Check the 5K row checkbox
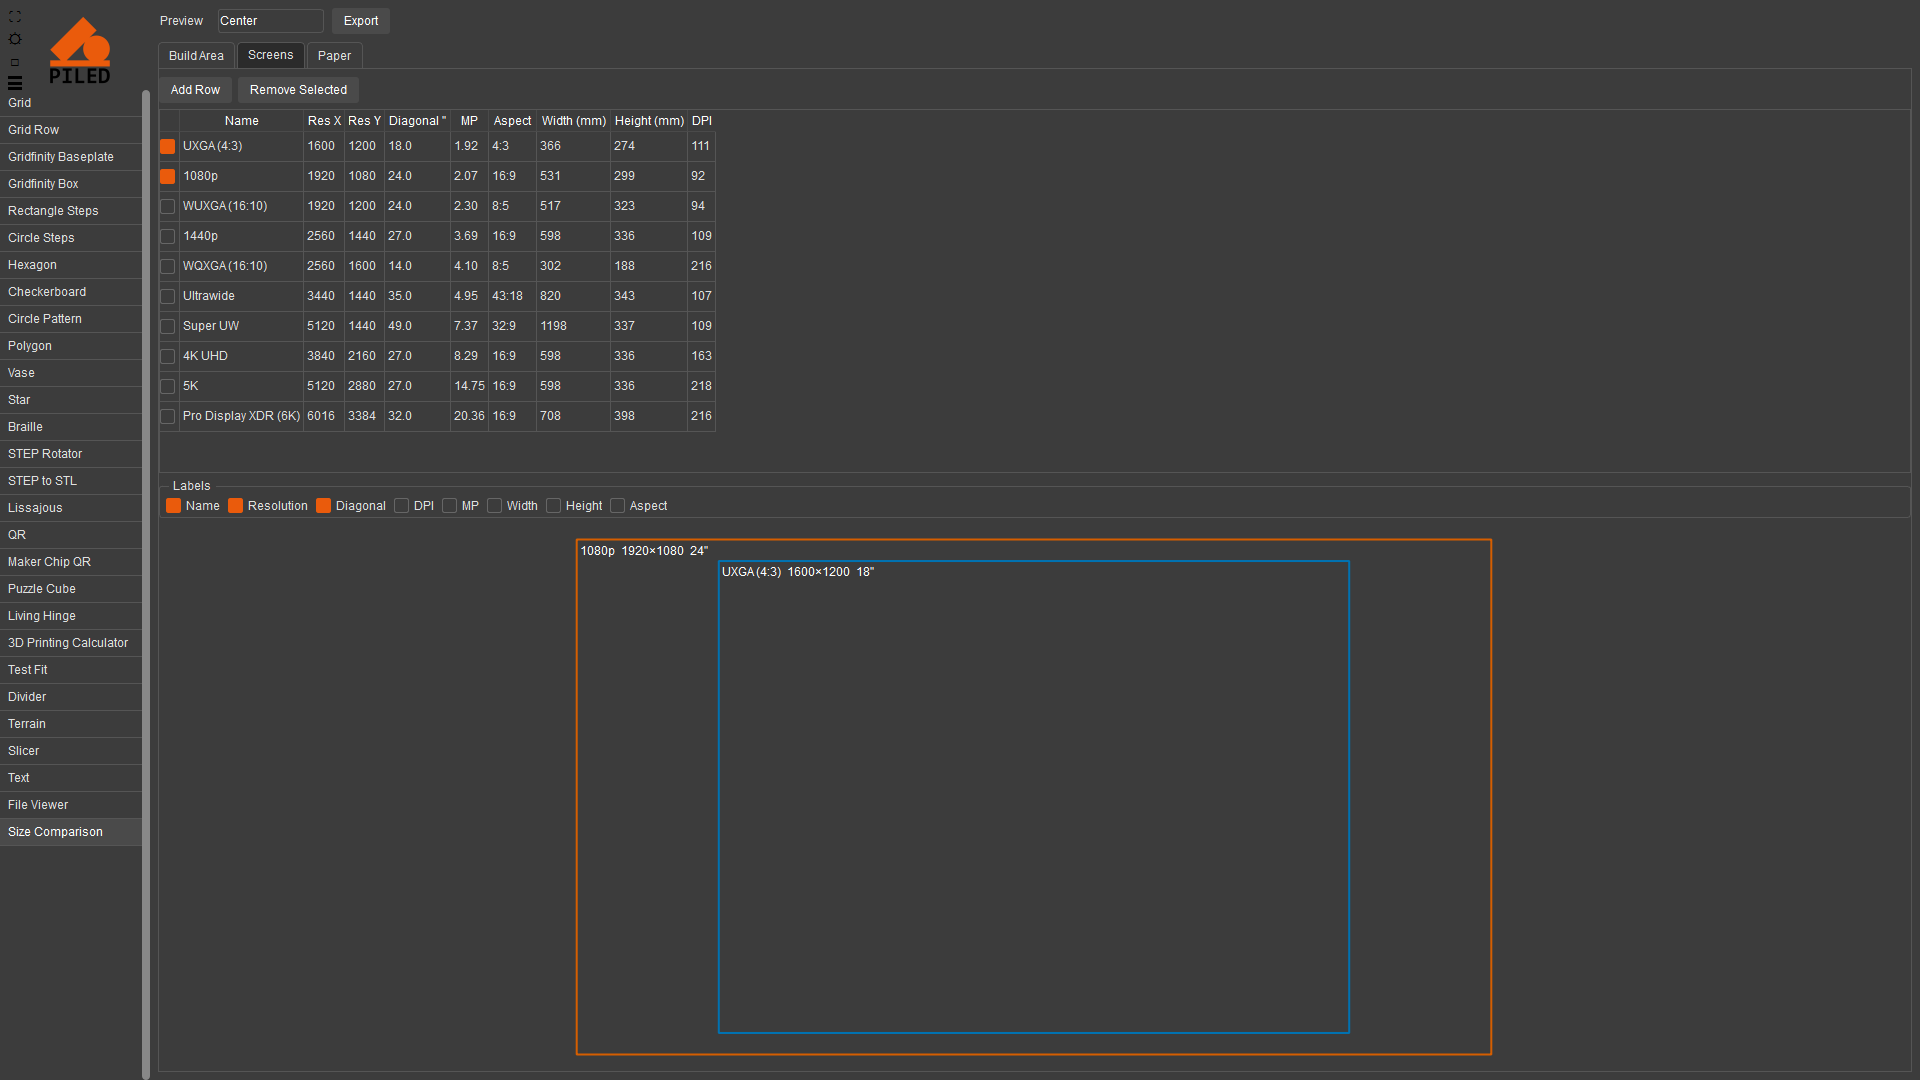 pyautogui.click(x=168, y=387)
